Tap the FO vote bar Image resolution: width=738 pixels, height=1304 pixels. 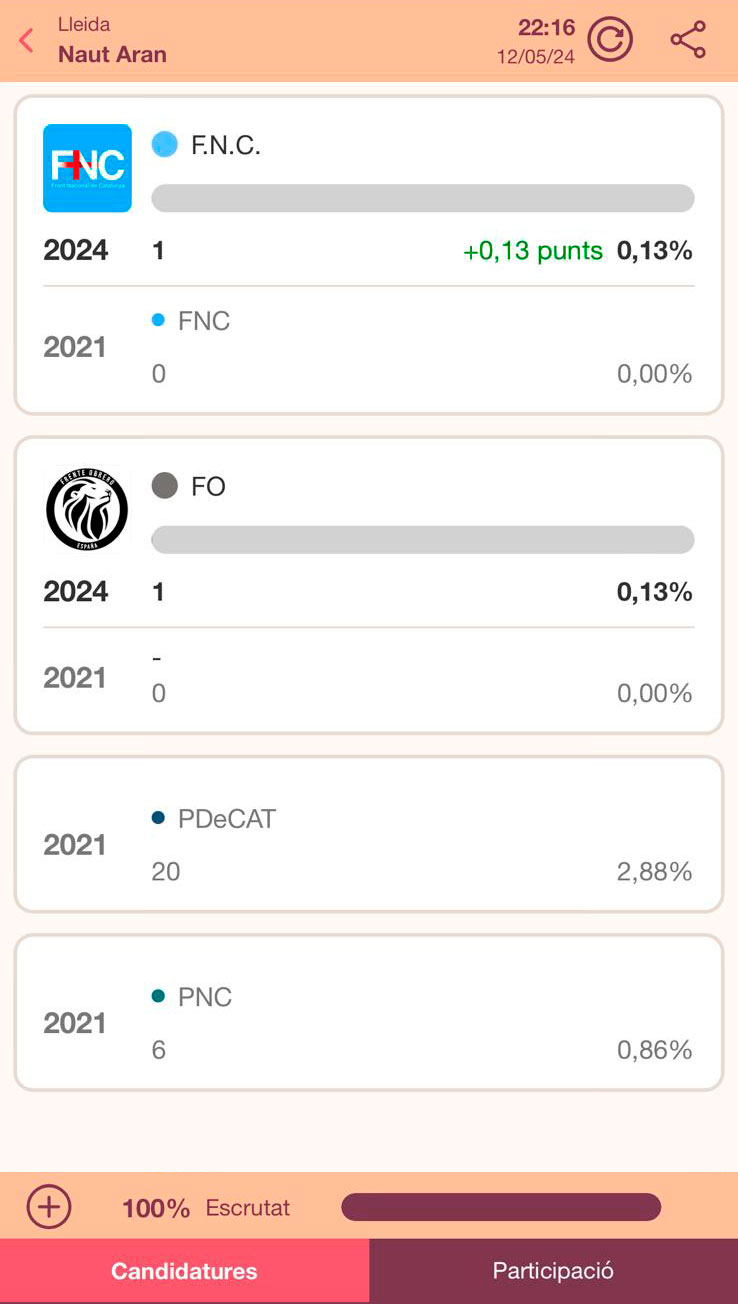[x=422, y=540]
